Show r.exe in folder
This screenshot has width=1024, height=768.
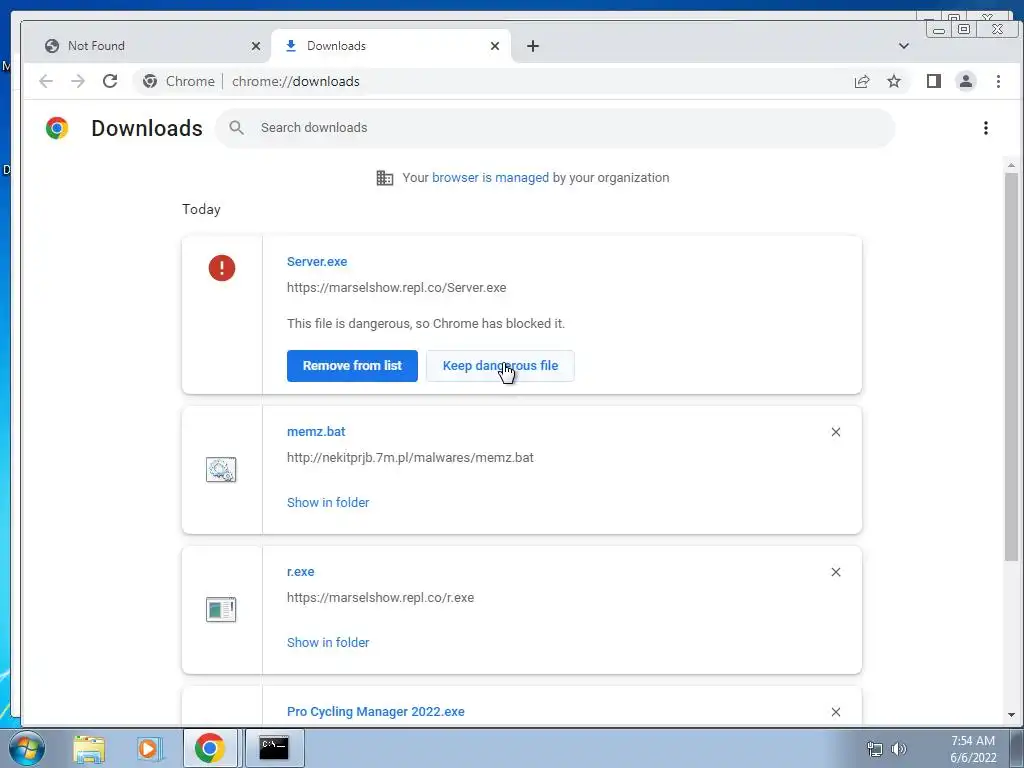click(328, 643)
